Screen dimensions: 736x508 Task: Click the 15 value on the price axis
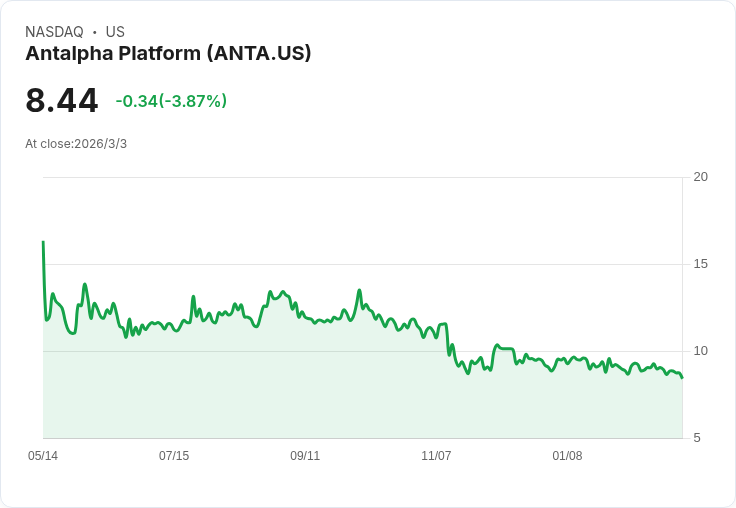pyautogui.click(x=701, y=264)
